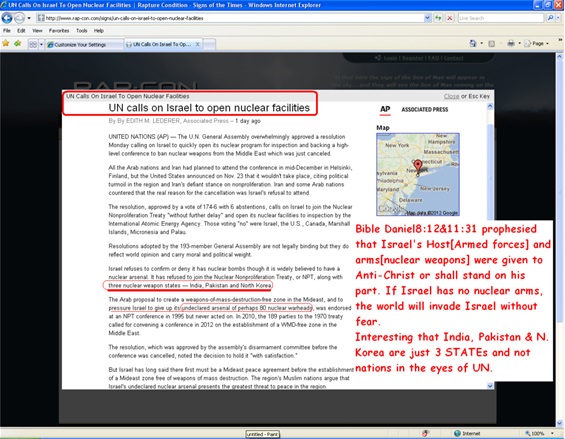Click the browser Back arrow button

tap(6, 18)
